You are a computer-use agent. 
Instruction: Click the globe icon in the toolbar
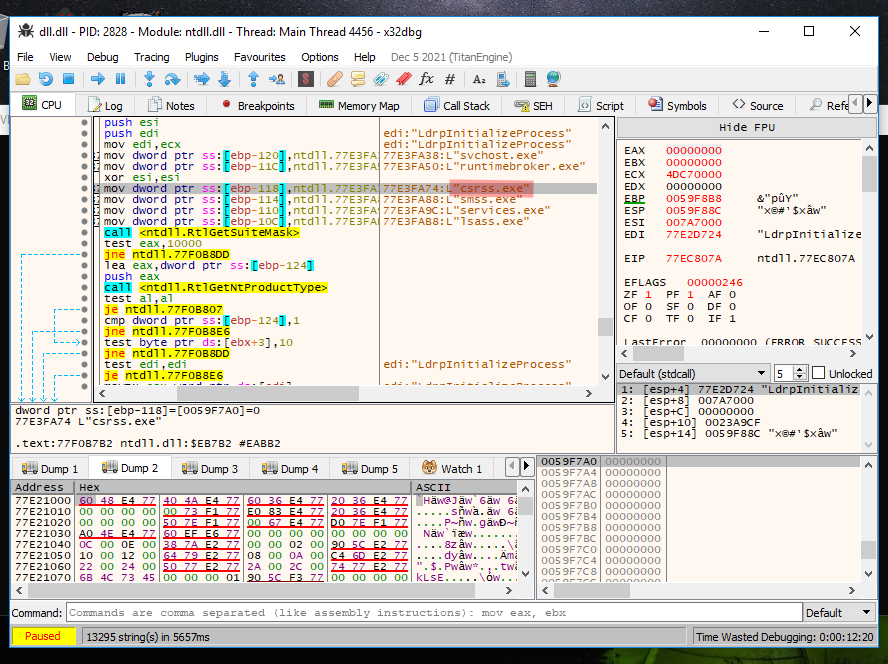point(553,79)
